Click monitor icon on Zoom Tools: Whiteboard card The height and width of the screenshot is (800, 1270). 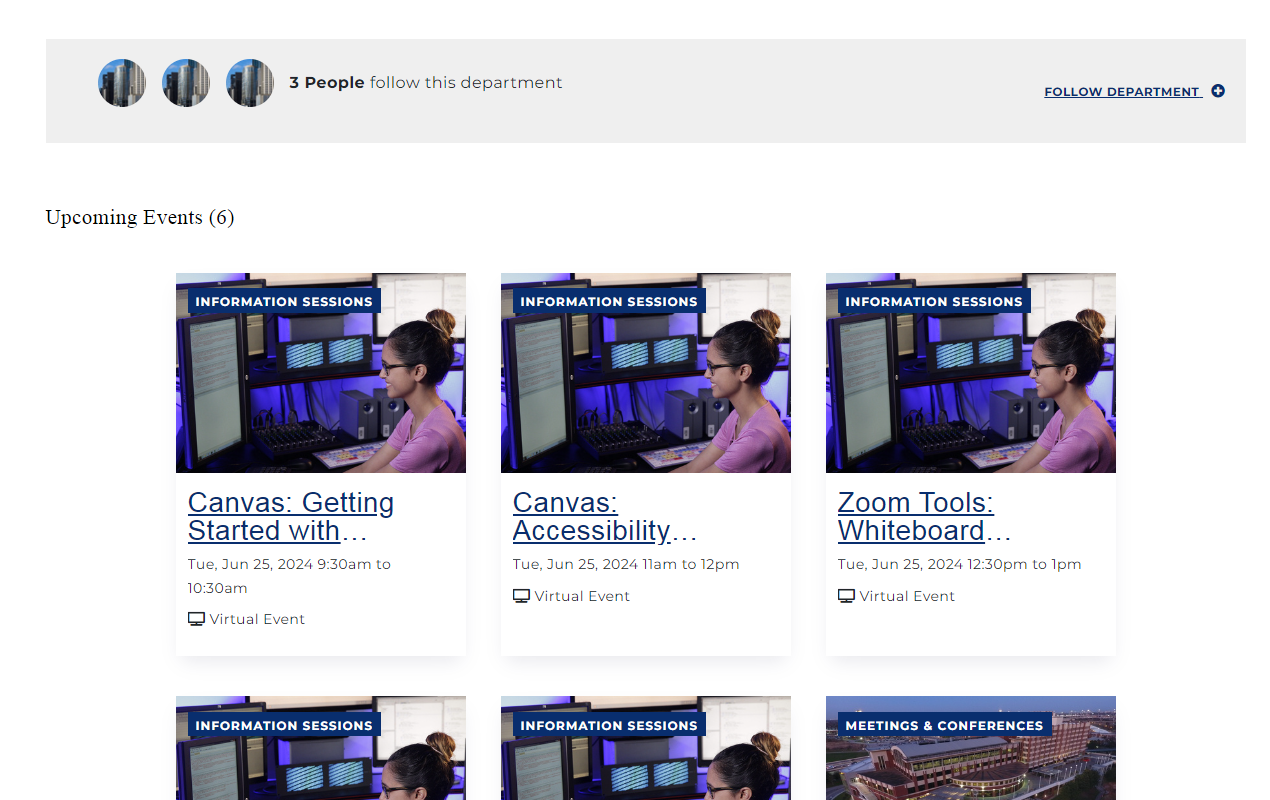coord(846,596)
